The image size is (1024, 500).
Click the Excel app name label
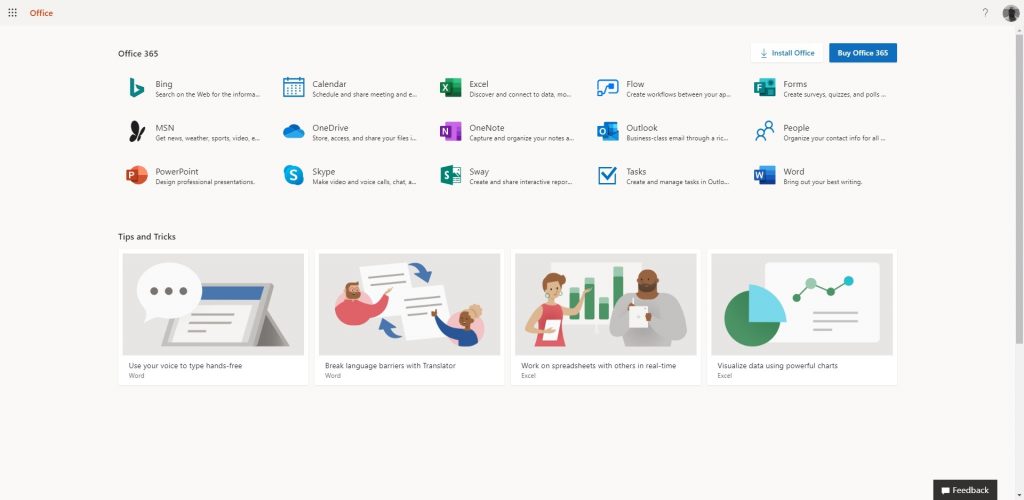point(479,84)
